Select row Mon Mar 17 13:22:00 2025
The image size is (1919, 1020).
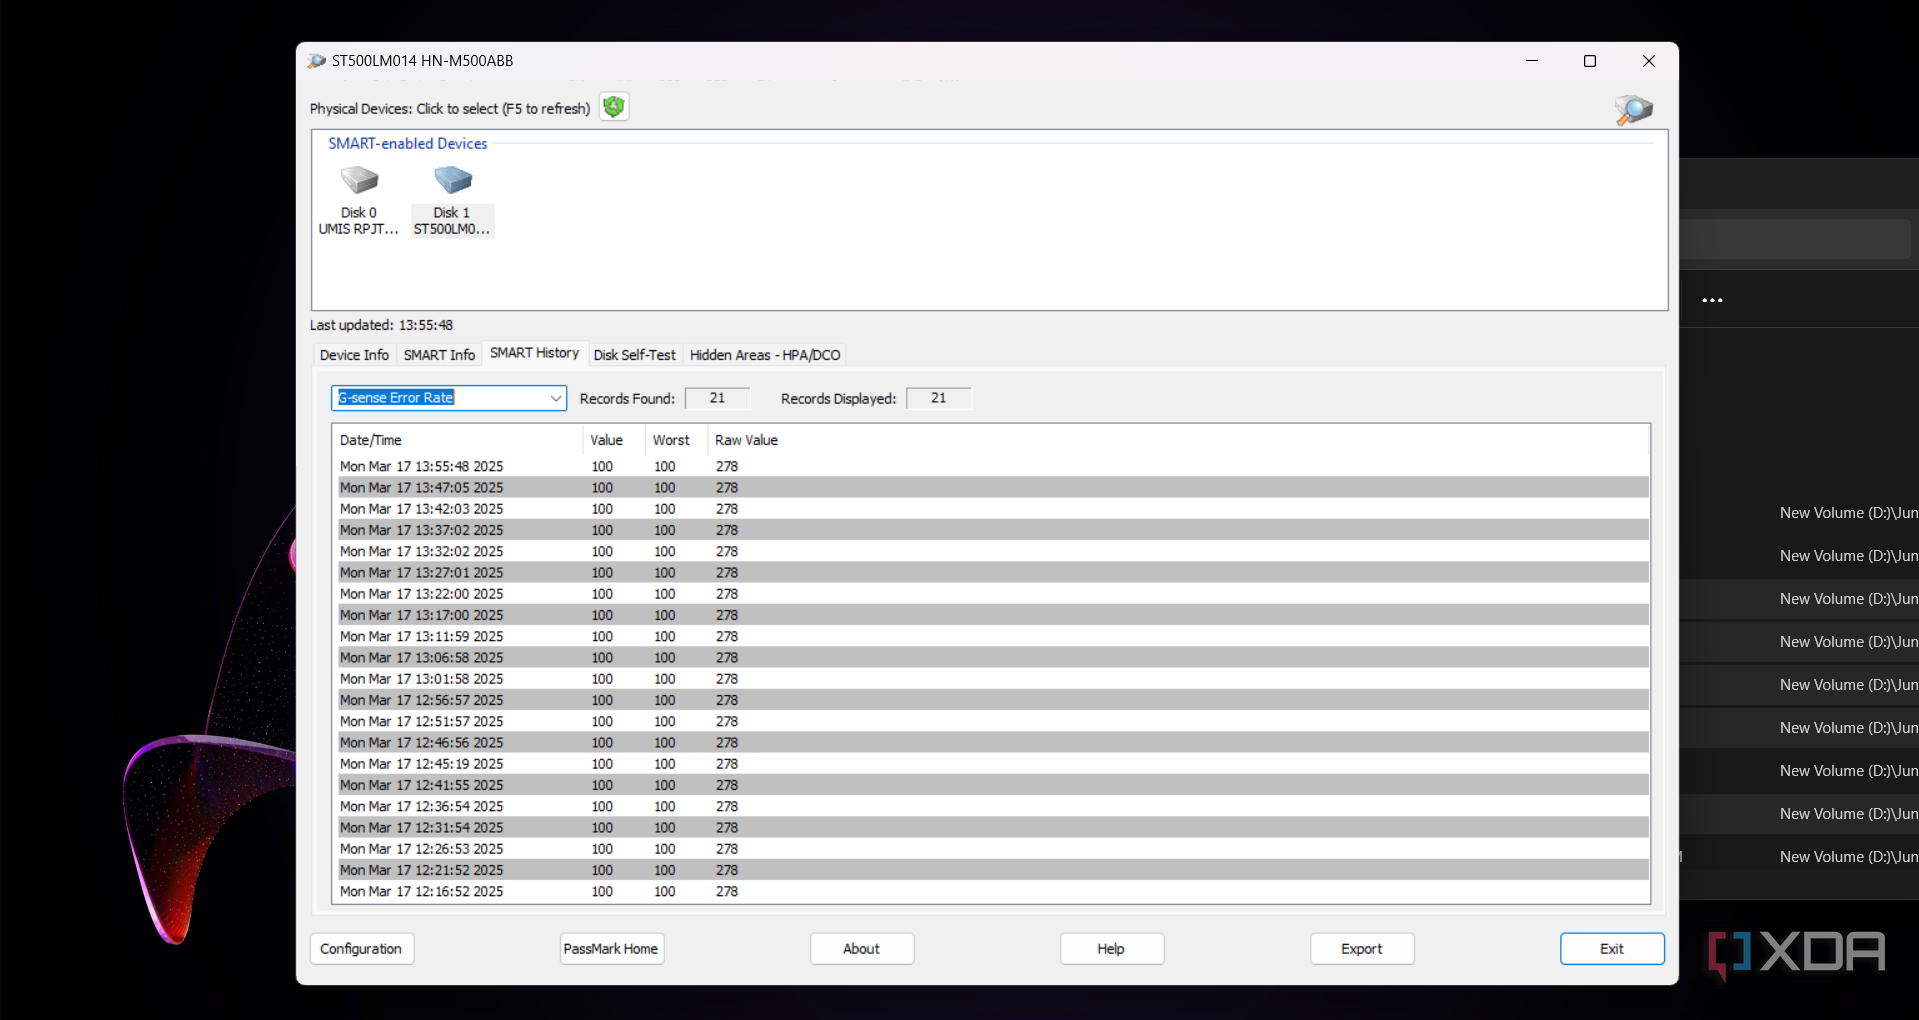pyautogui.click(x=991, y=594)
